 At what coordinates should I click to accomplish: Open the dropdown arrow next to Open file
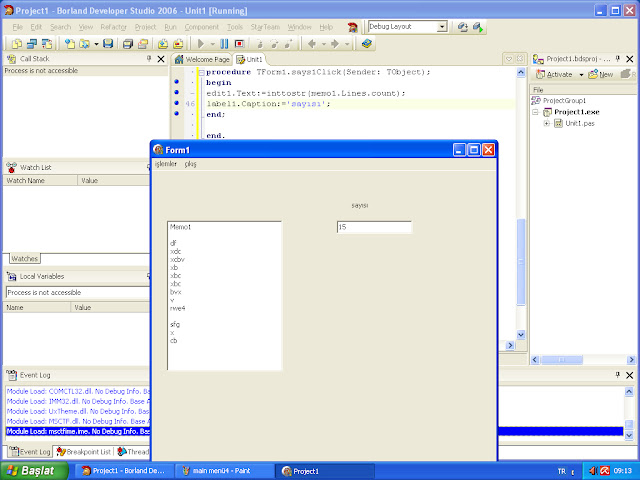pos(96,44)
